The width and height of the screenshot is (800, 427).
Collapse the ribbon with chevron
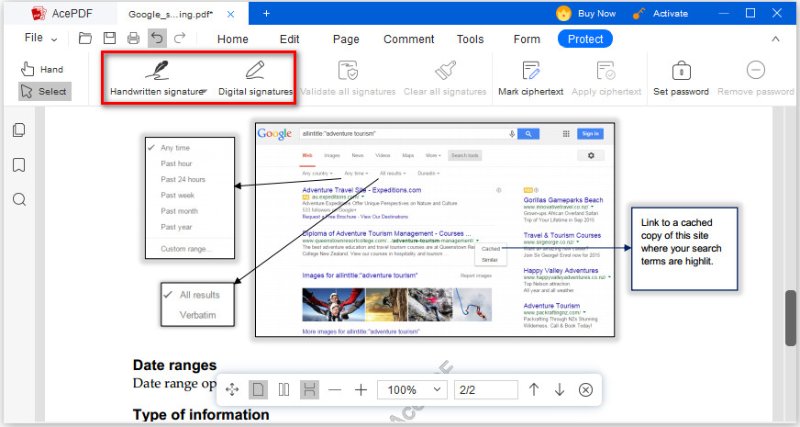point(776,39)
